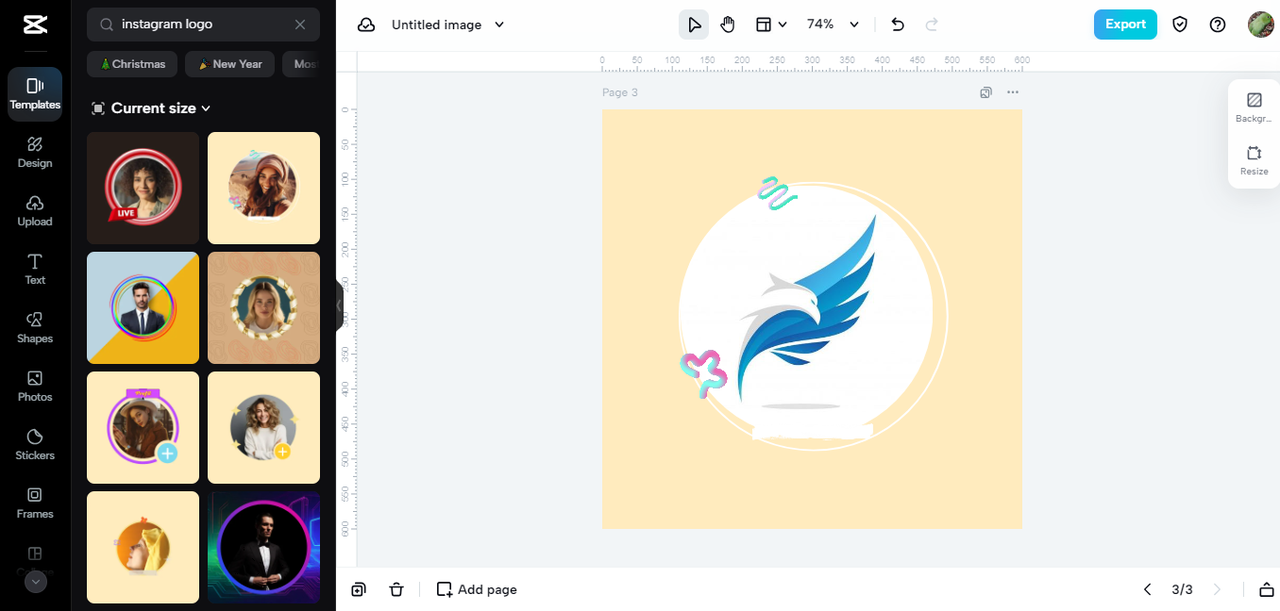Choose the grey circle yellow plus template
This screenshot has height=611, width=1280.
pos(264,428)
